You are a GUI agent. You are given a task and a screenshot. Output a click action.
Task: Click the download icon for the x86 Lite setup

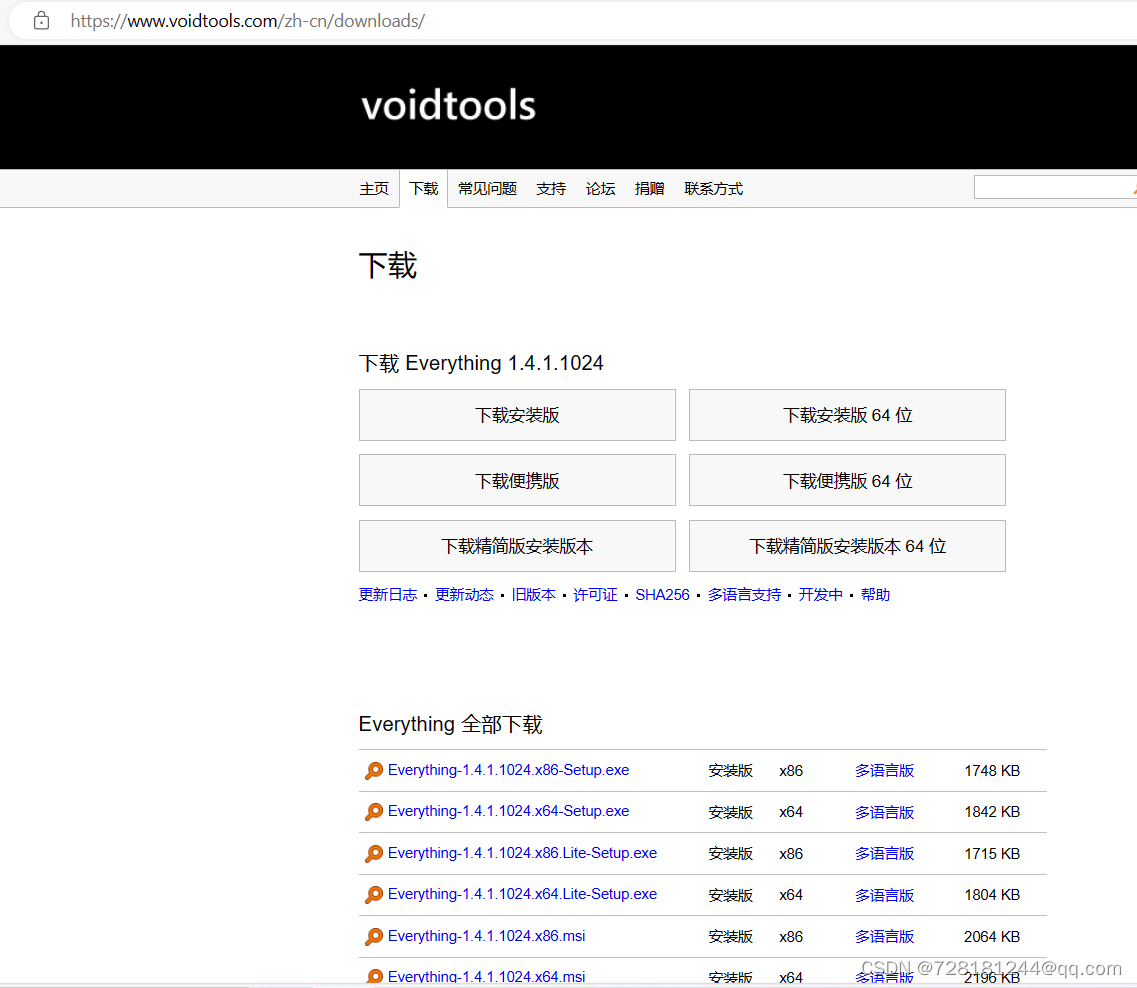point(375,853)
